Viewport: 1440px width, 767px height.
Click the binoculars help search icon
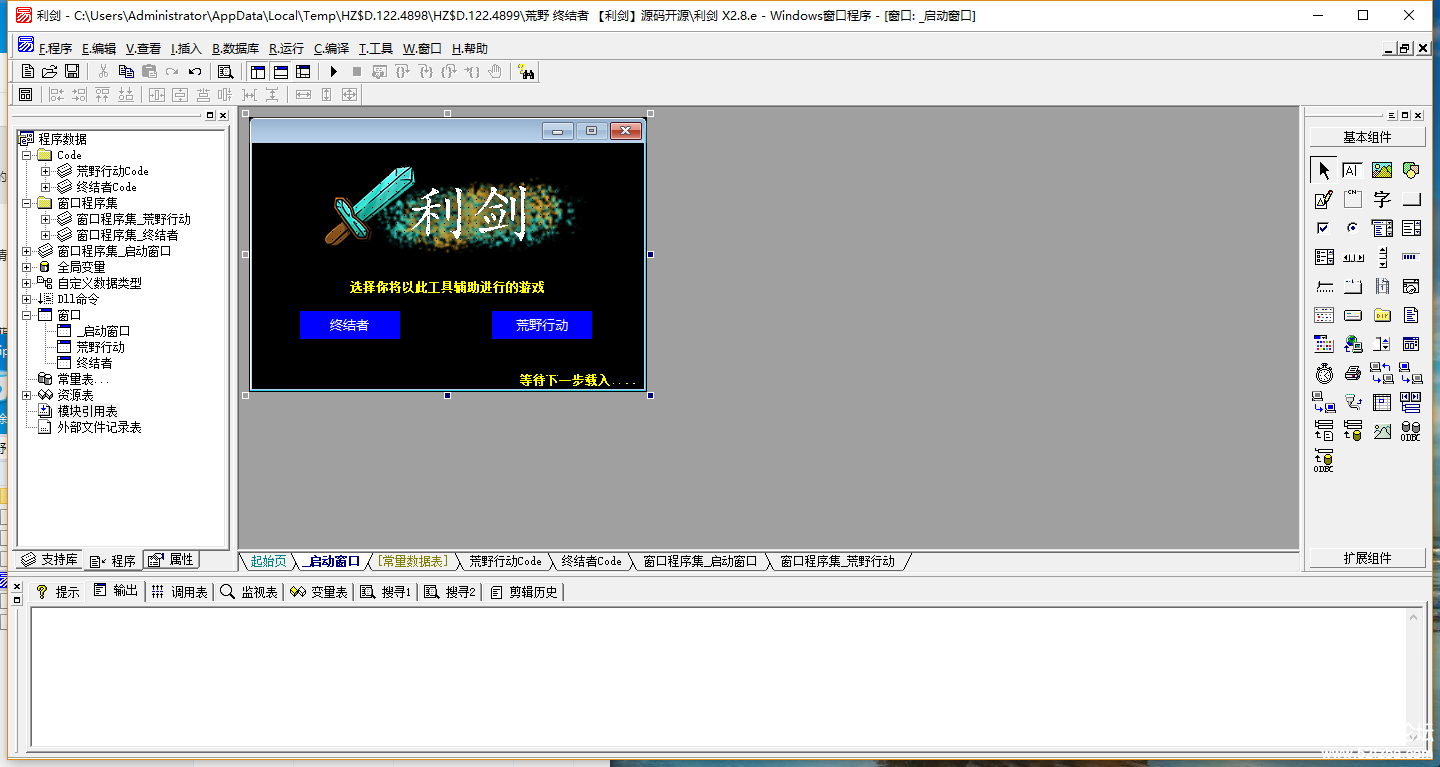[527, 71]
